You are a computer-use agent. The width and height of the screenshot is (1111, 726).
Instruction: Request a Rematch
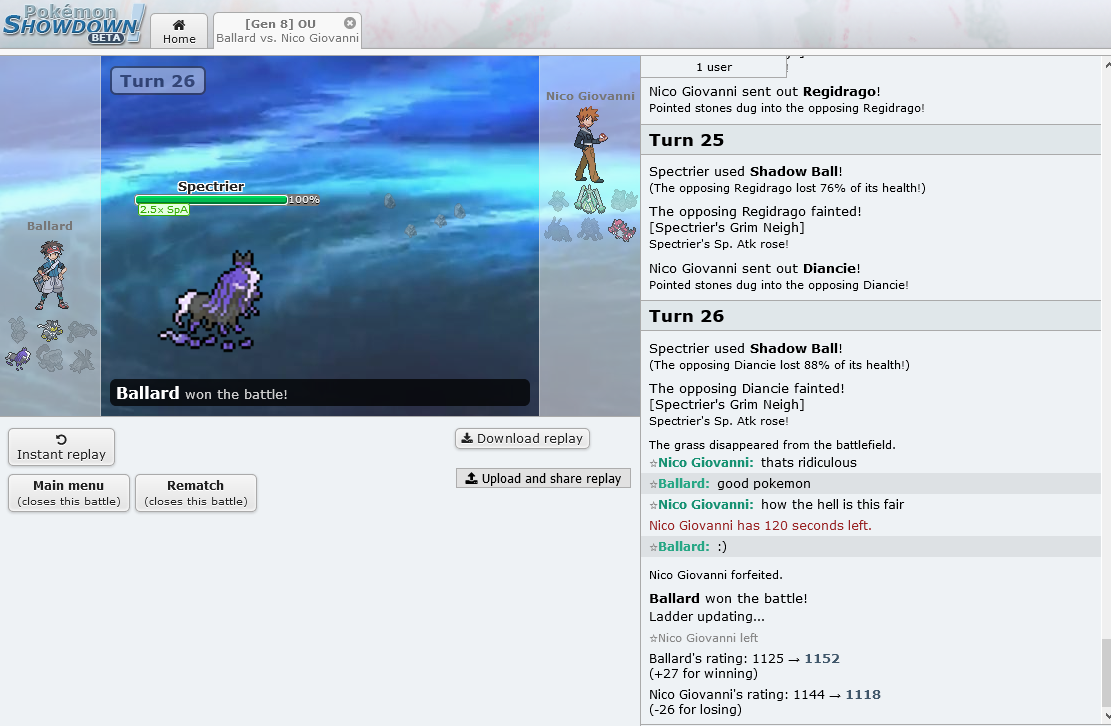pos(196,492)
